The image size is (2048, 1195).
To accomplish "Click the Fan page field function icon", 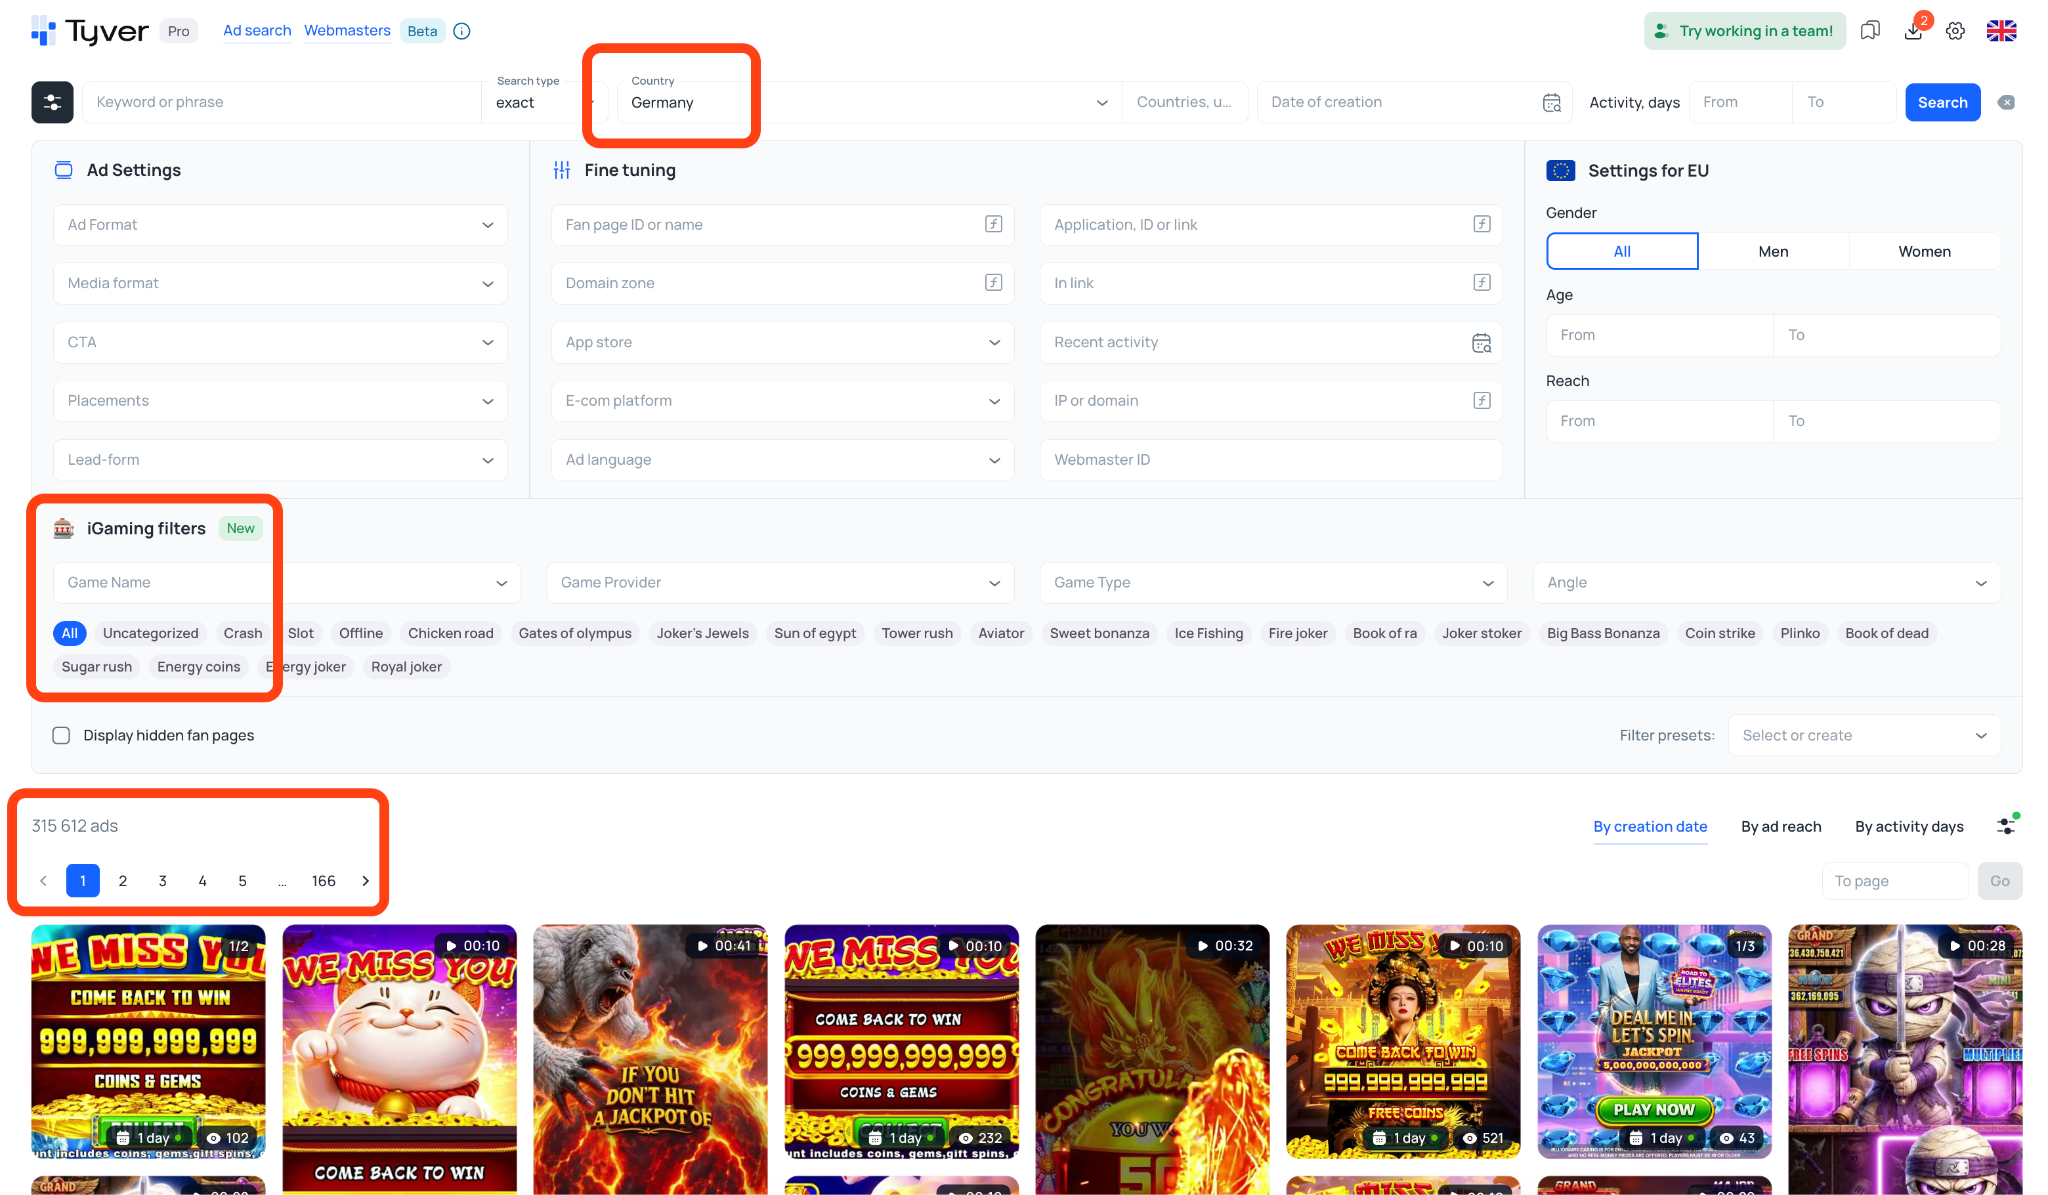I will [x=993, y=224].
